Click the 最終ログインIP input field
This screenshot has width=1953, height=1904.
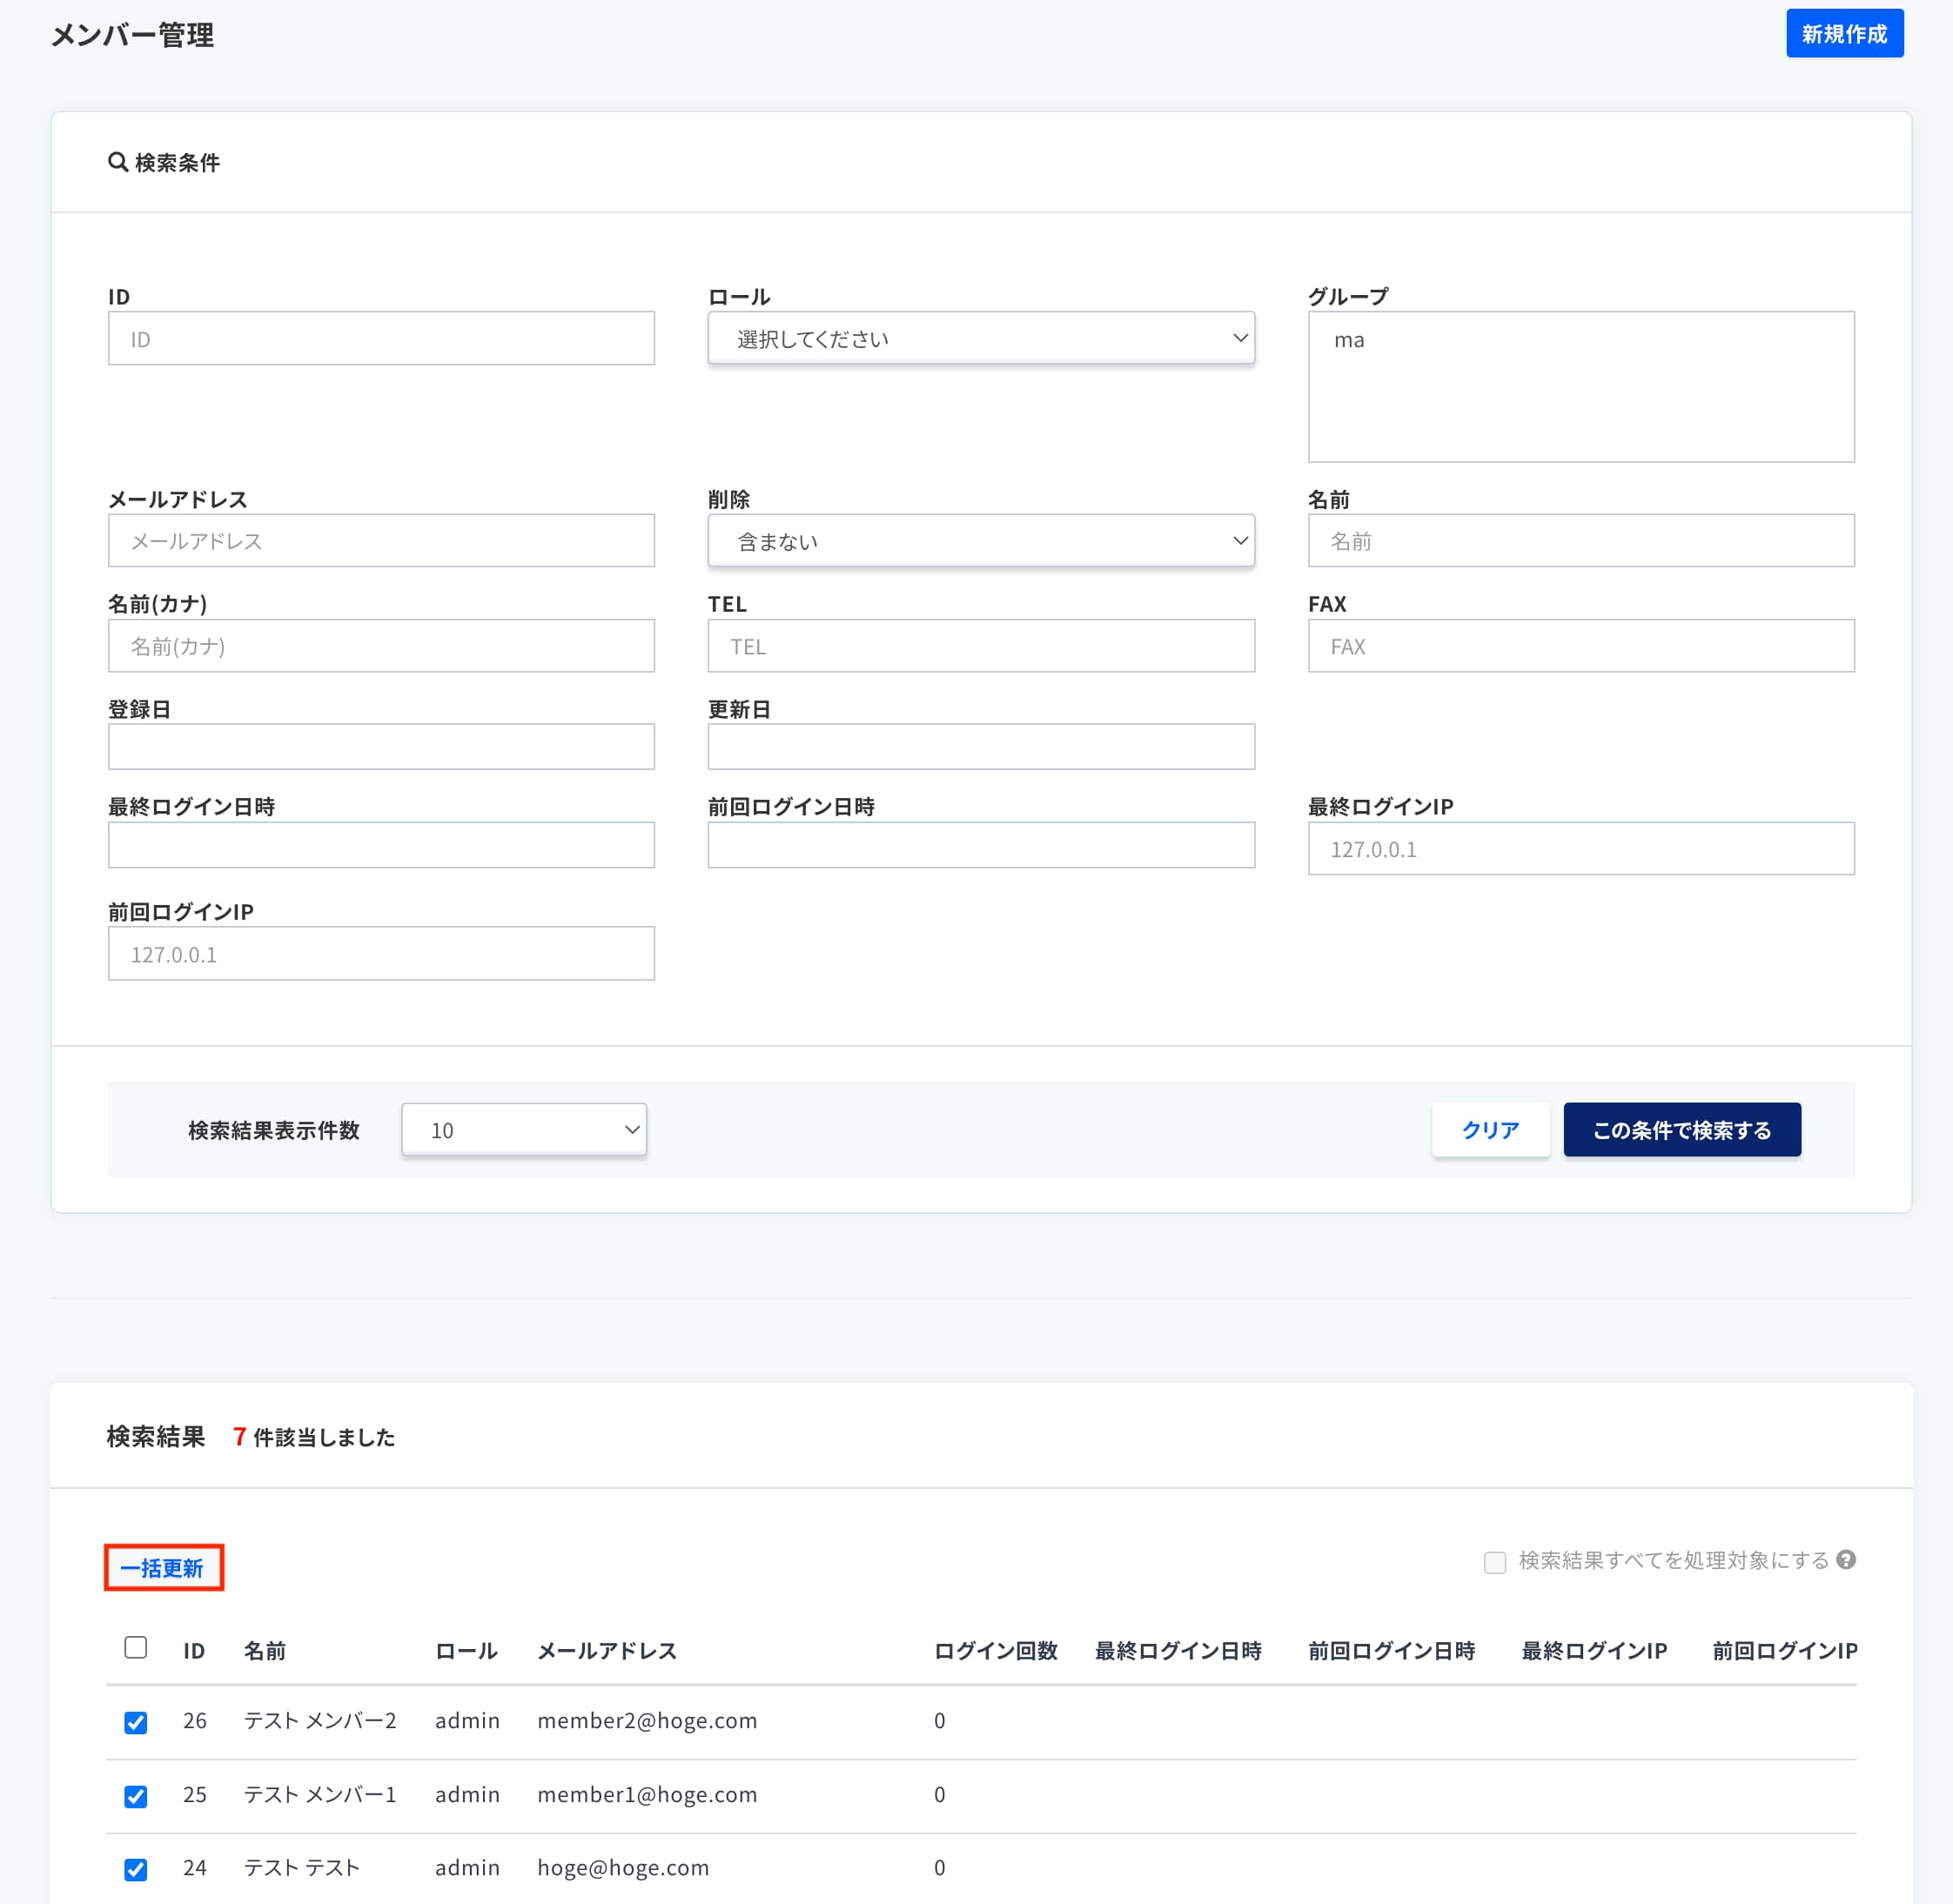click(1580, 848)
